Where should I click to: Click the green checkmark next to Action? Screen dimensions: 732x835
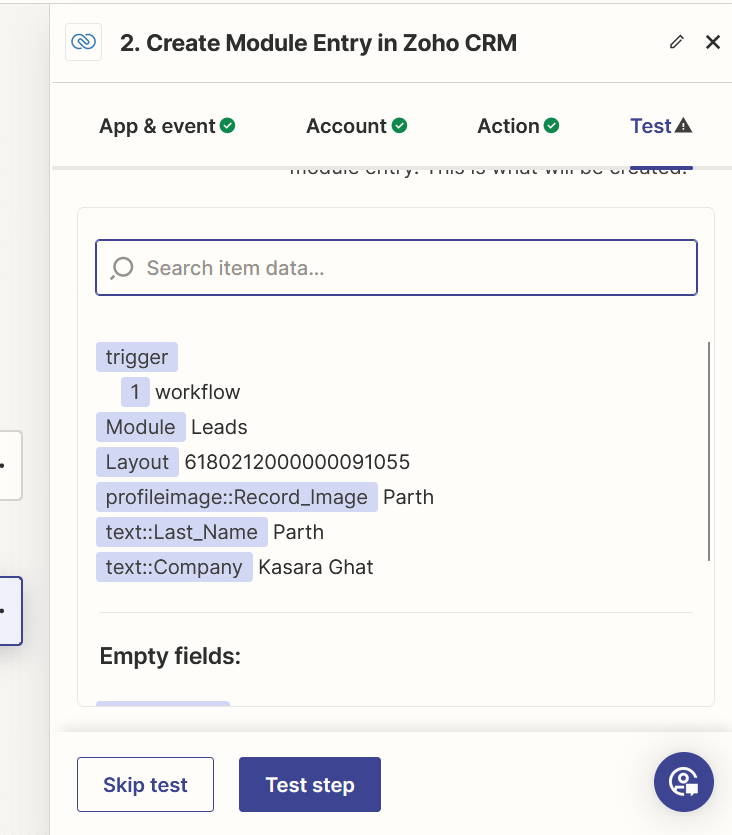(x=551, y=126)
